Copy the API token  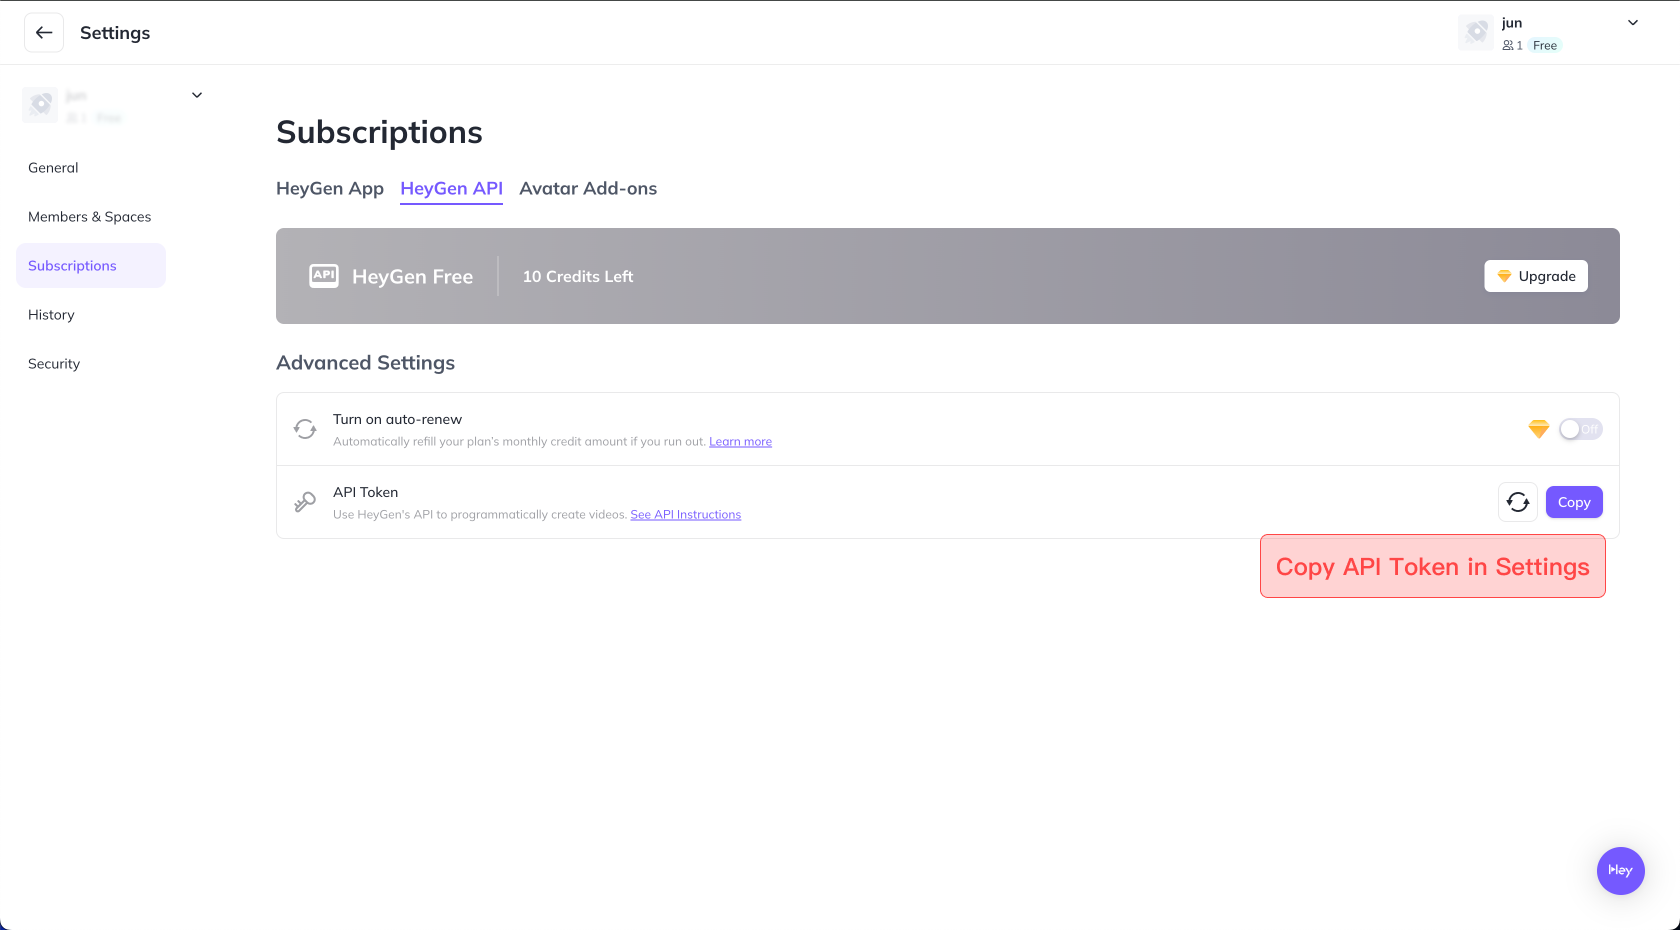1574,502
